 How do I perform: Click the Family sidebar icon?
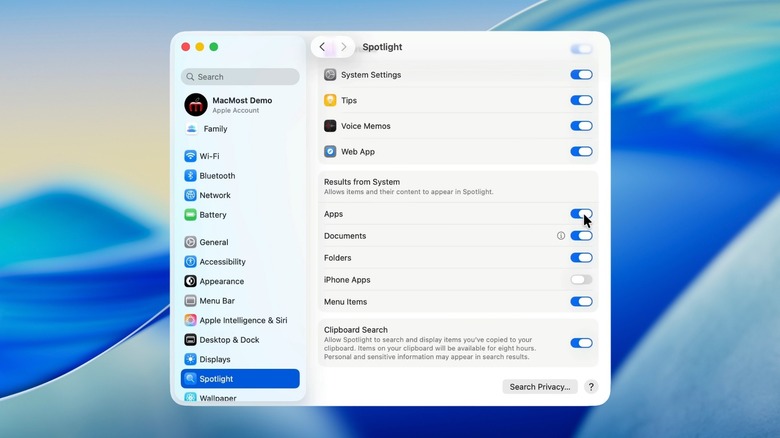pos(192,128)
